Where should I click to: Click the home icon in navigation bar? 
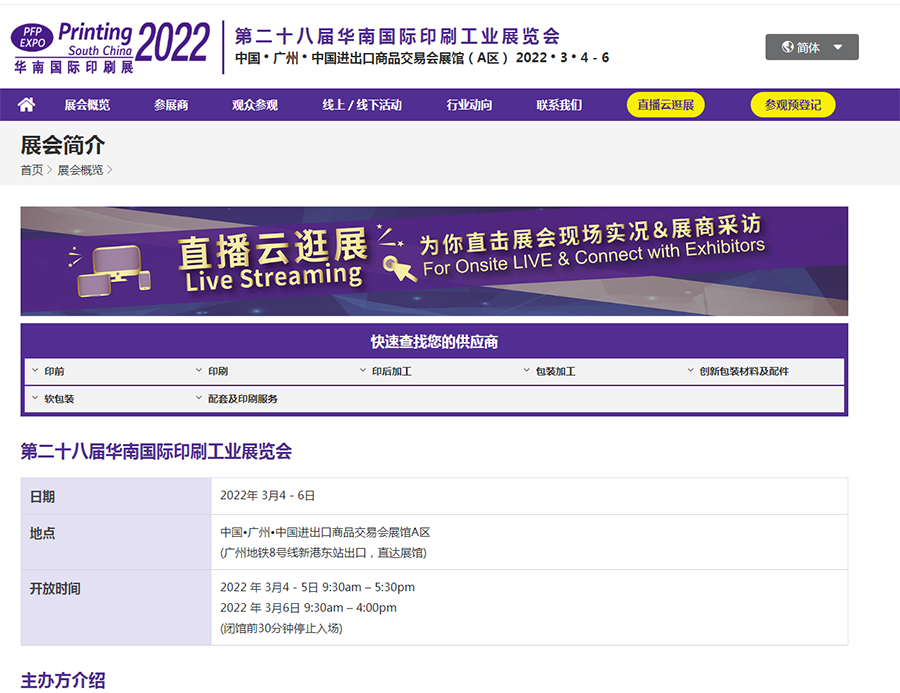point(27,105)
